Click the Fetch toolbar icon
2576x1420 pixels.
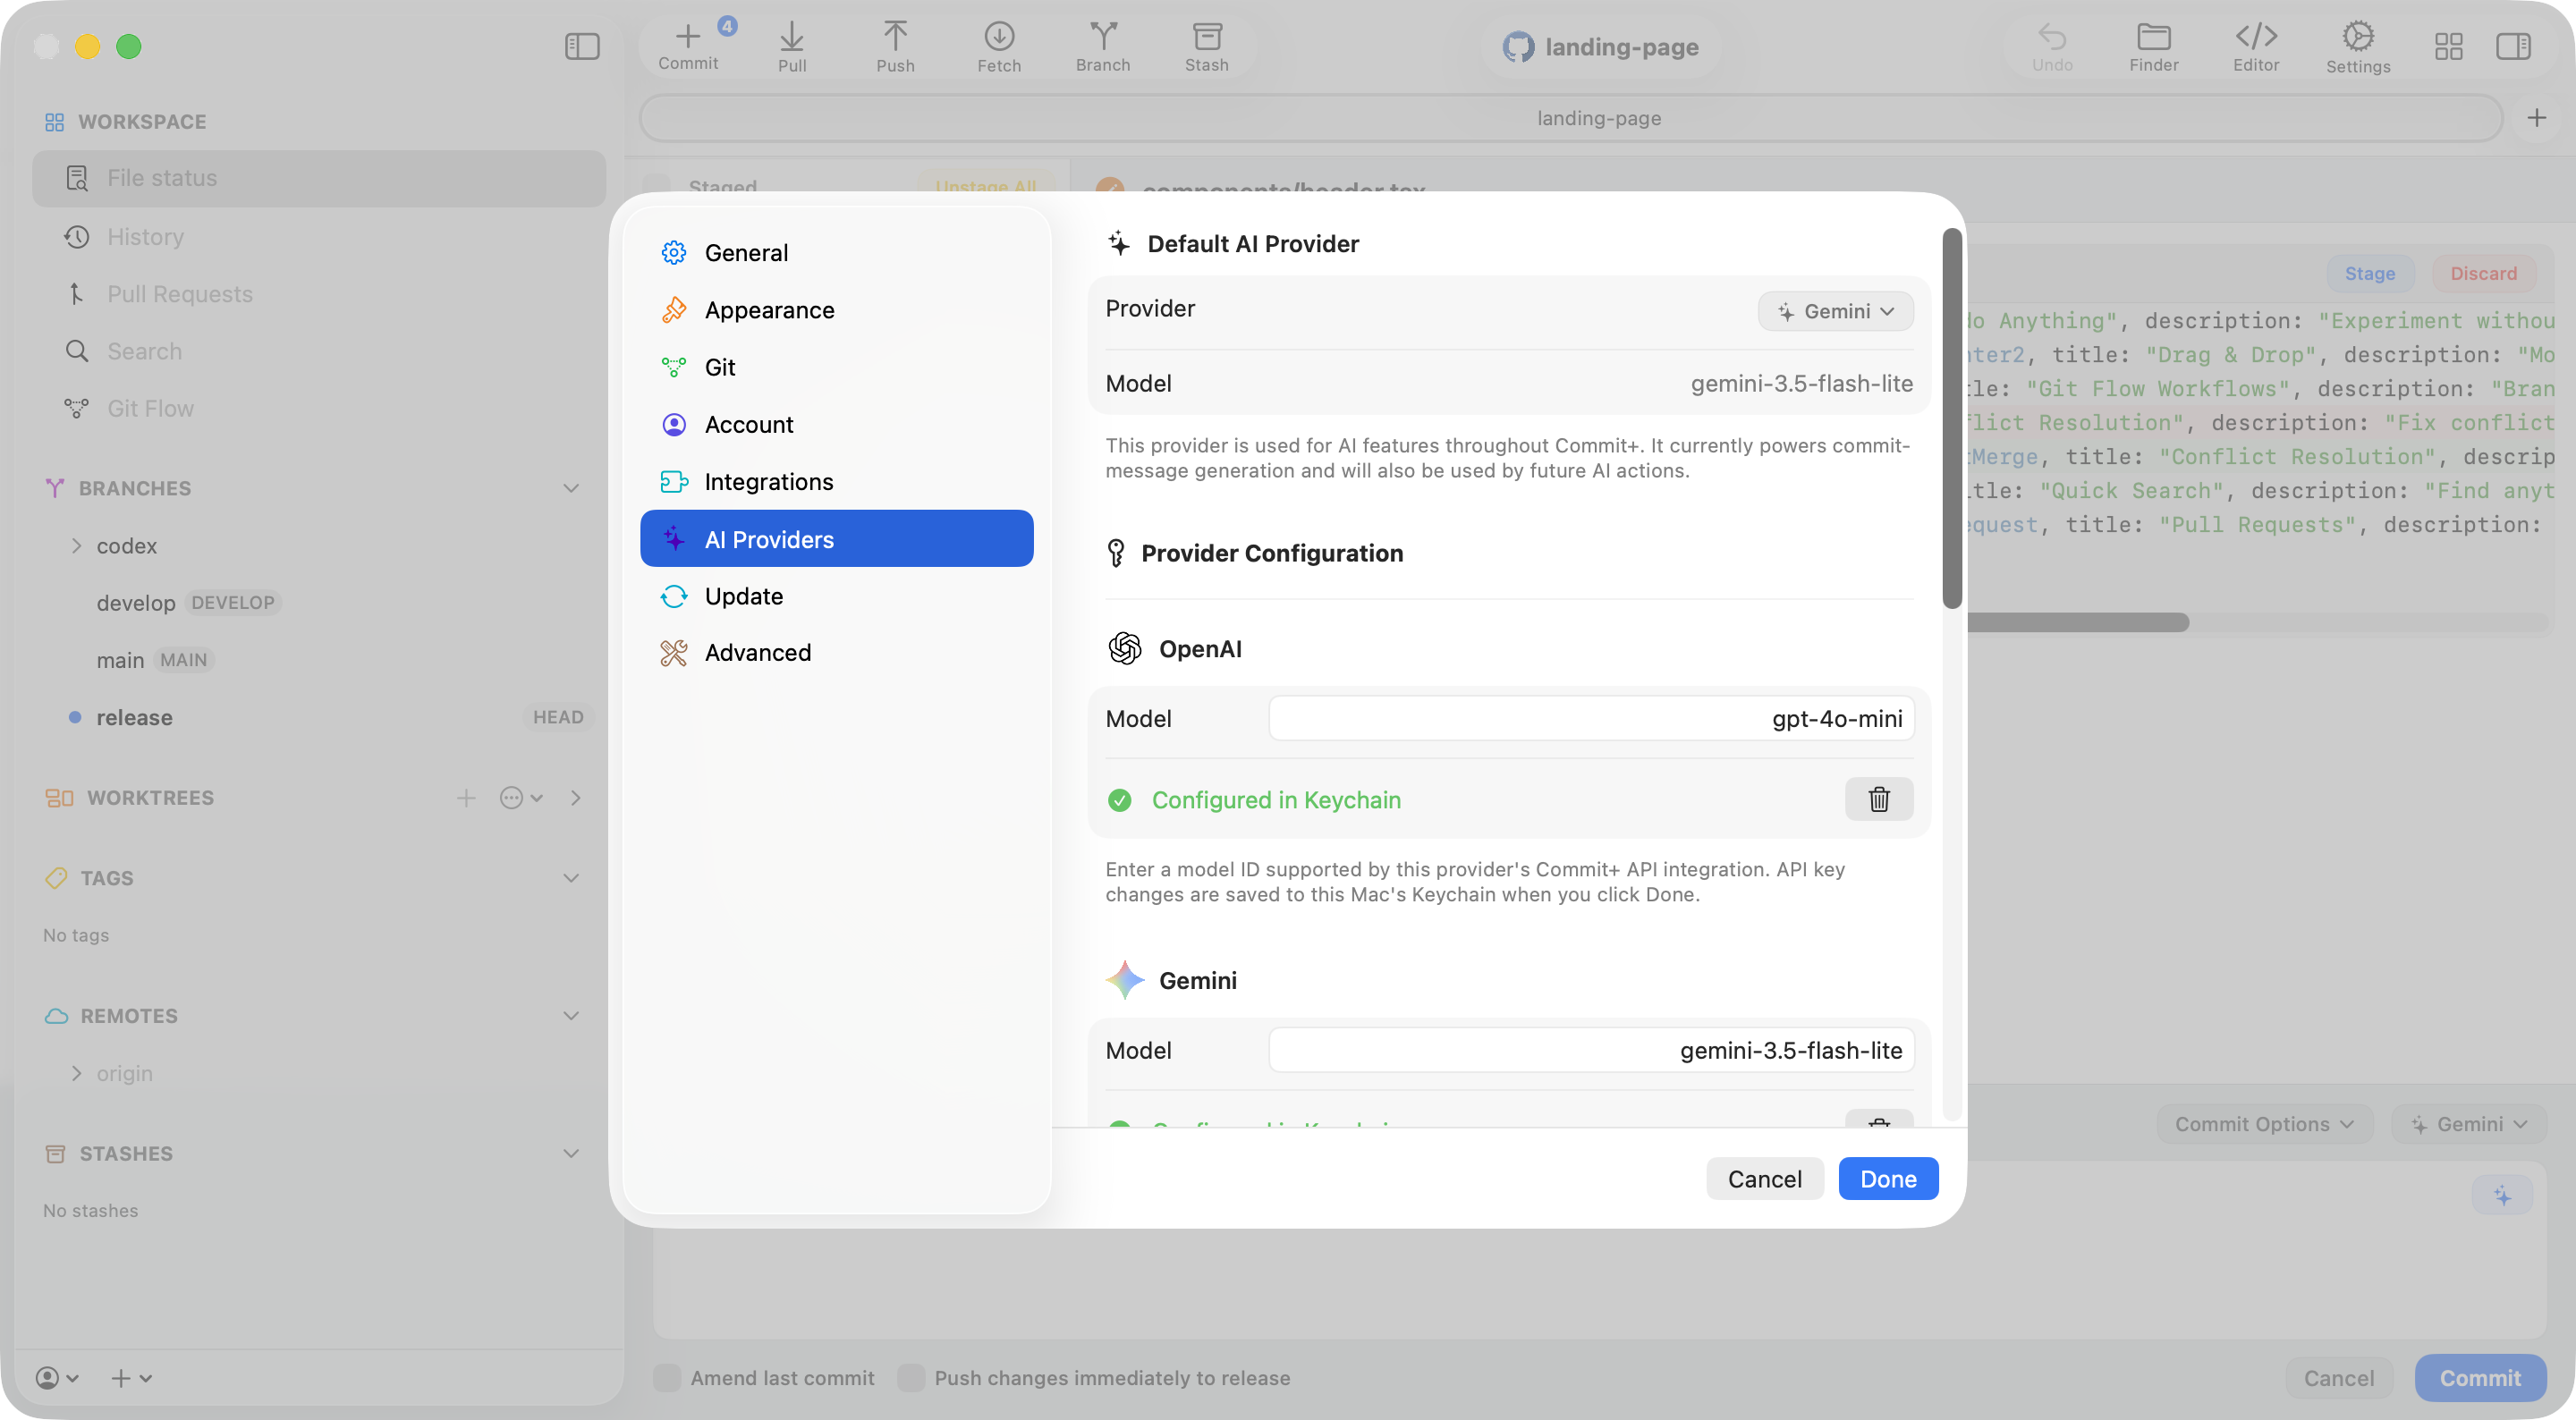click(999, 46)
